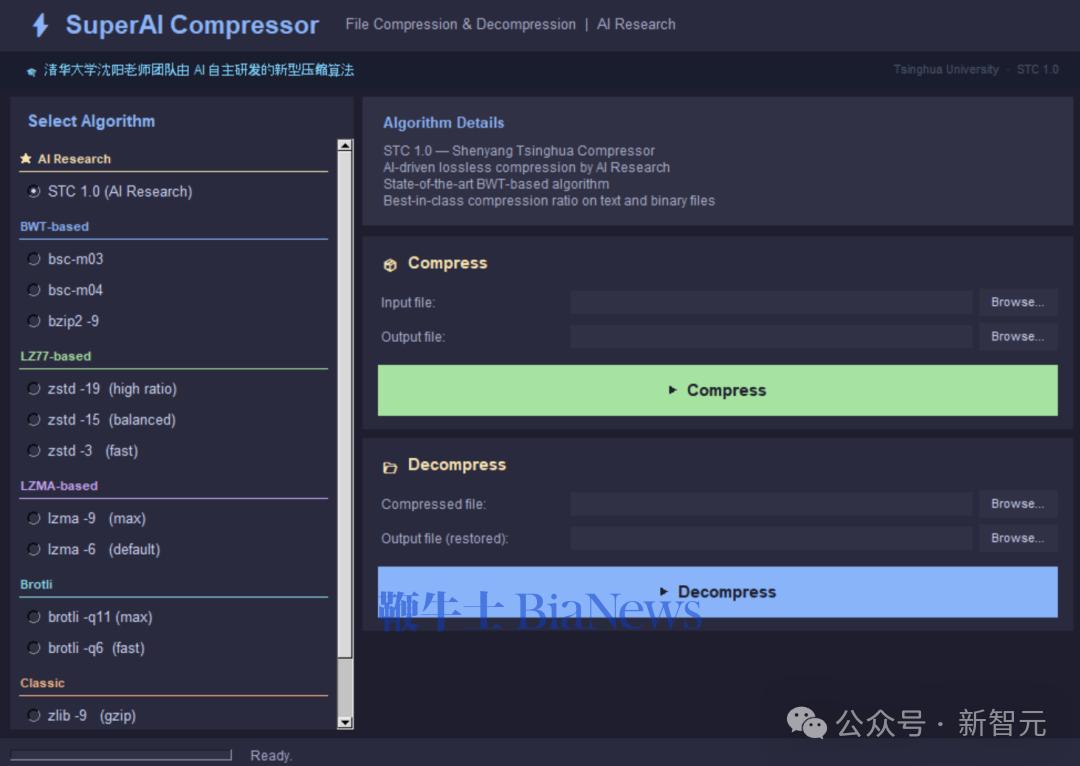This screenshot has width=1080, height=766.
Task: Click the Algorithm Details heading
Action: [444, 123]
